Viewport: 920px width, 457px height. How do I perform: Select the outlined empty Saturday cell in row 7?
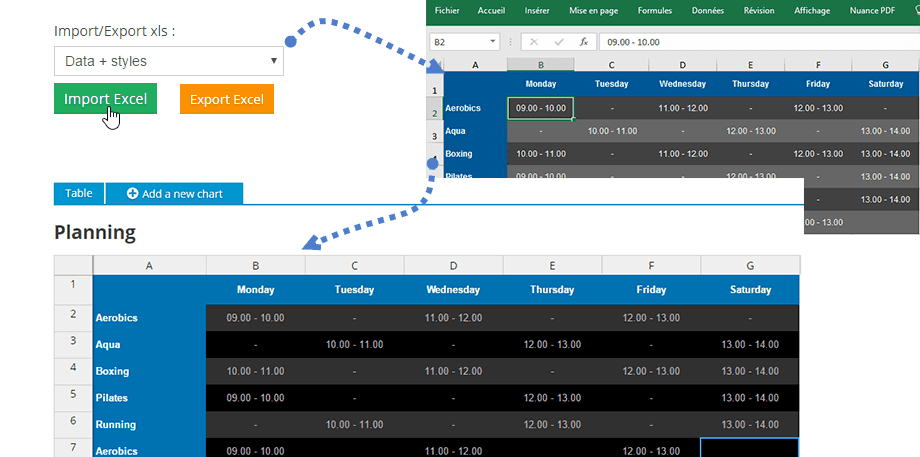(750, 448)
